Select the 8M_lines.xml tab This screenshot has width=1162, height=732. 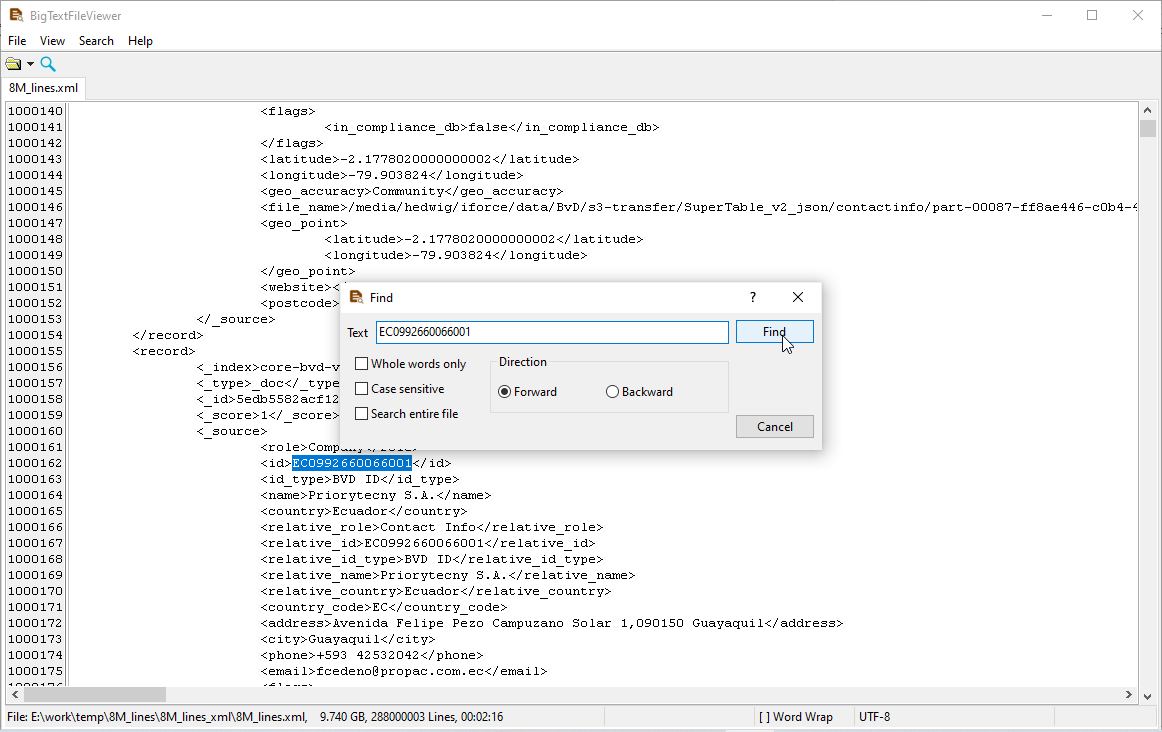(x=43, y=87)
